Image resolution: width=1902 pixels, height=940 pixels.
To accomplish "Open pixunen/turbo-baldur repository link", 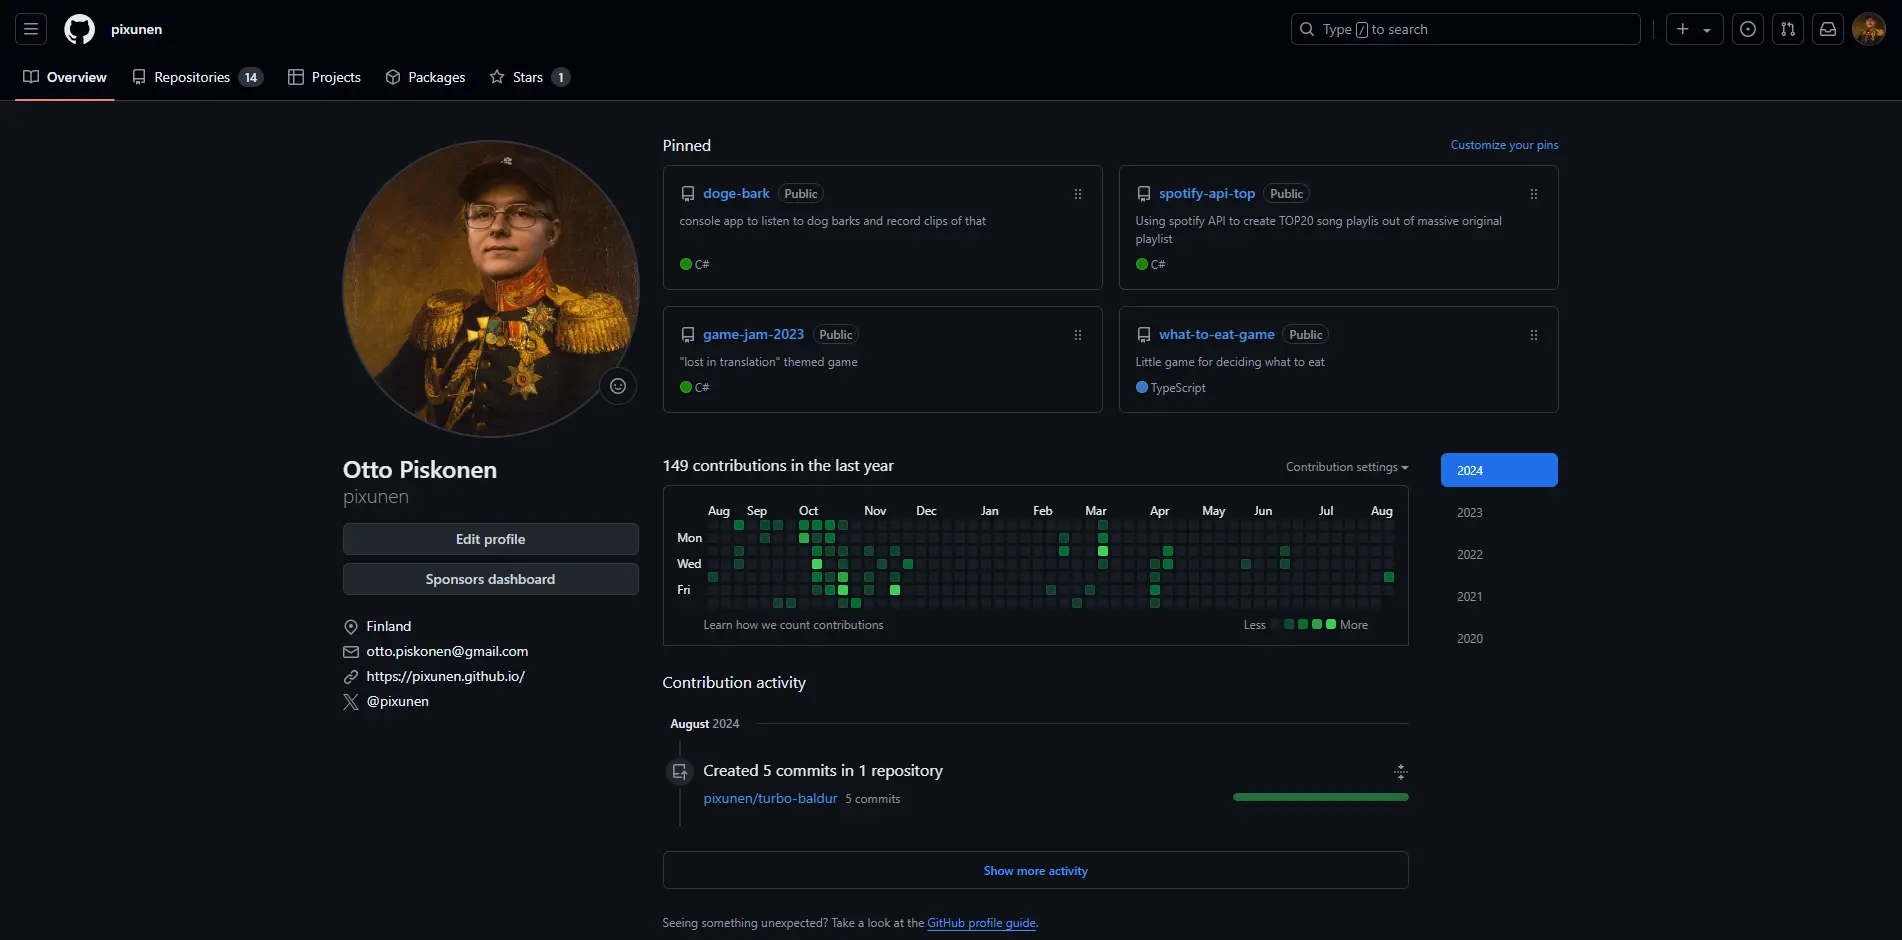I will 770,798.
